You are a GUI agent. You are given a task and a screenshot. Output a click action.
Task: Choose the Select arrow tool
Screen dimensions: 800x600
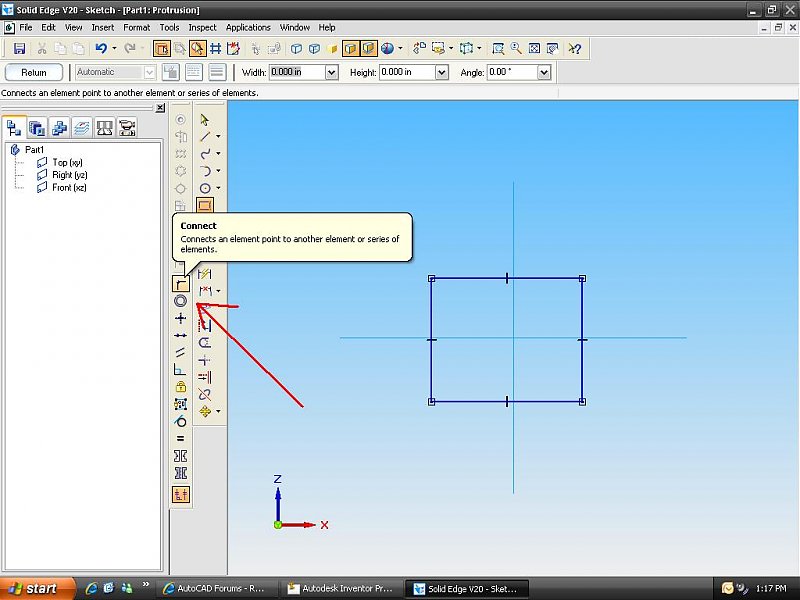click(x=205, y=119)
